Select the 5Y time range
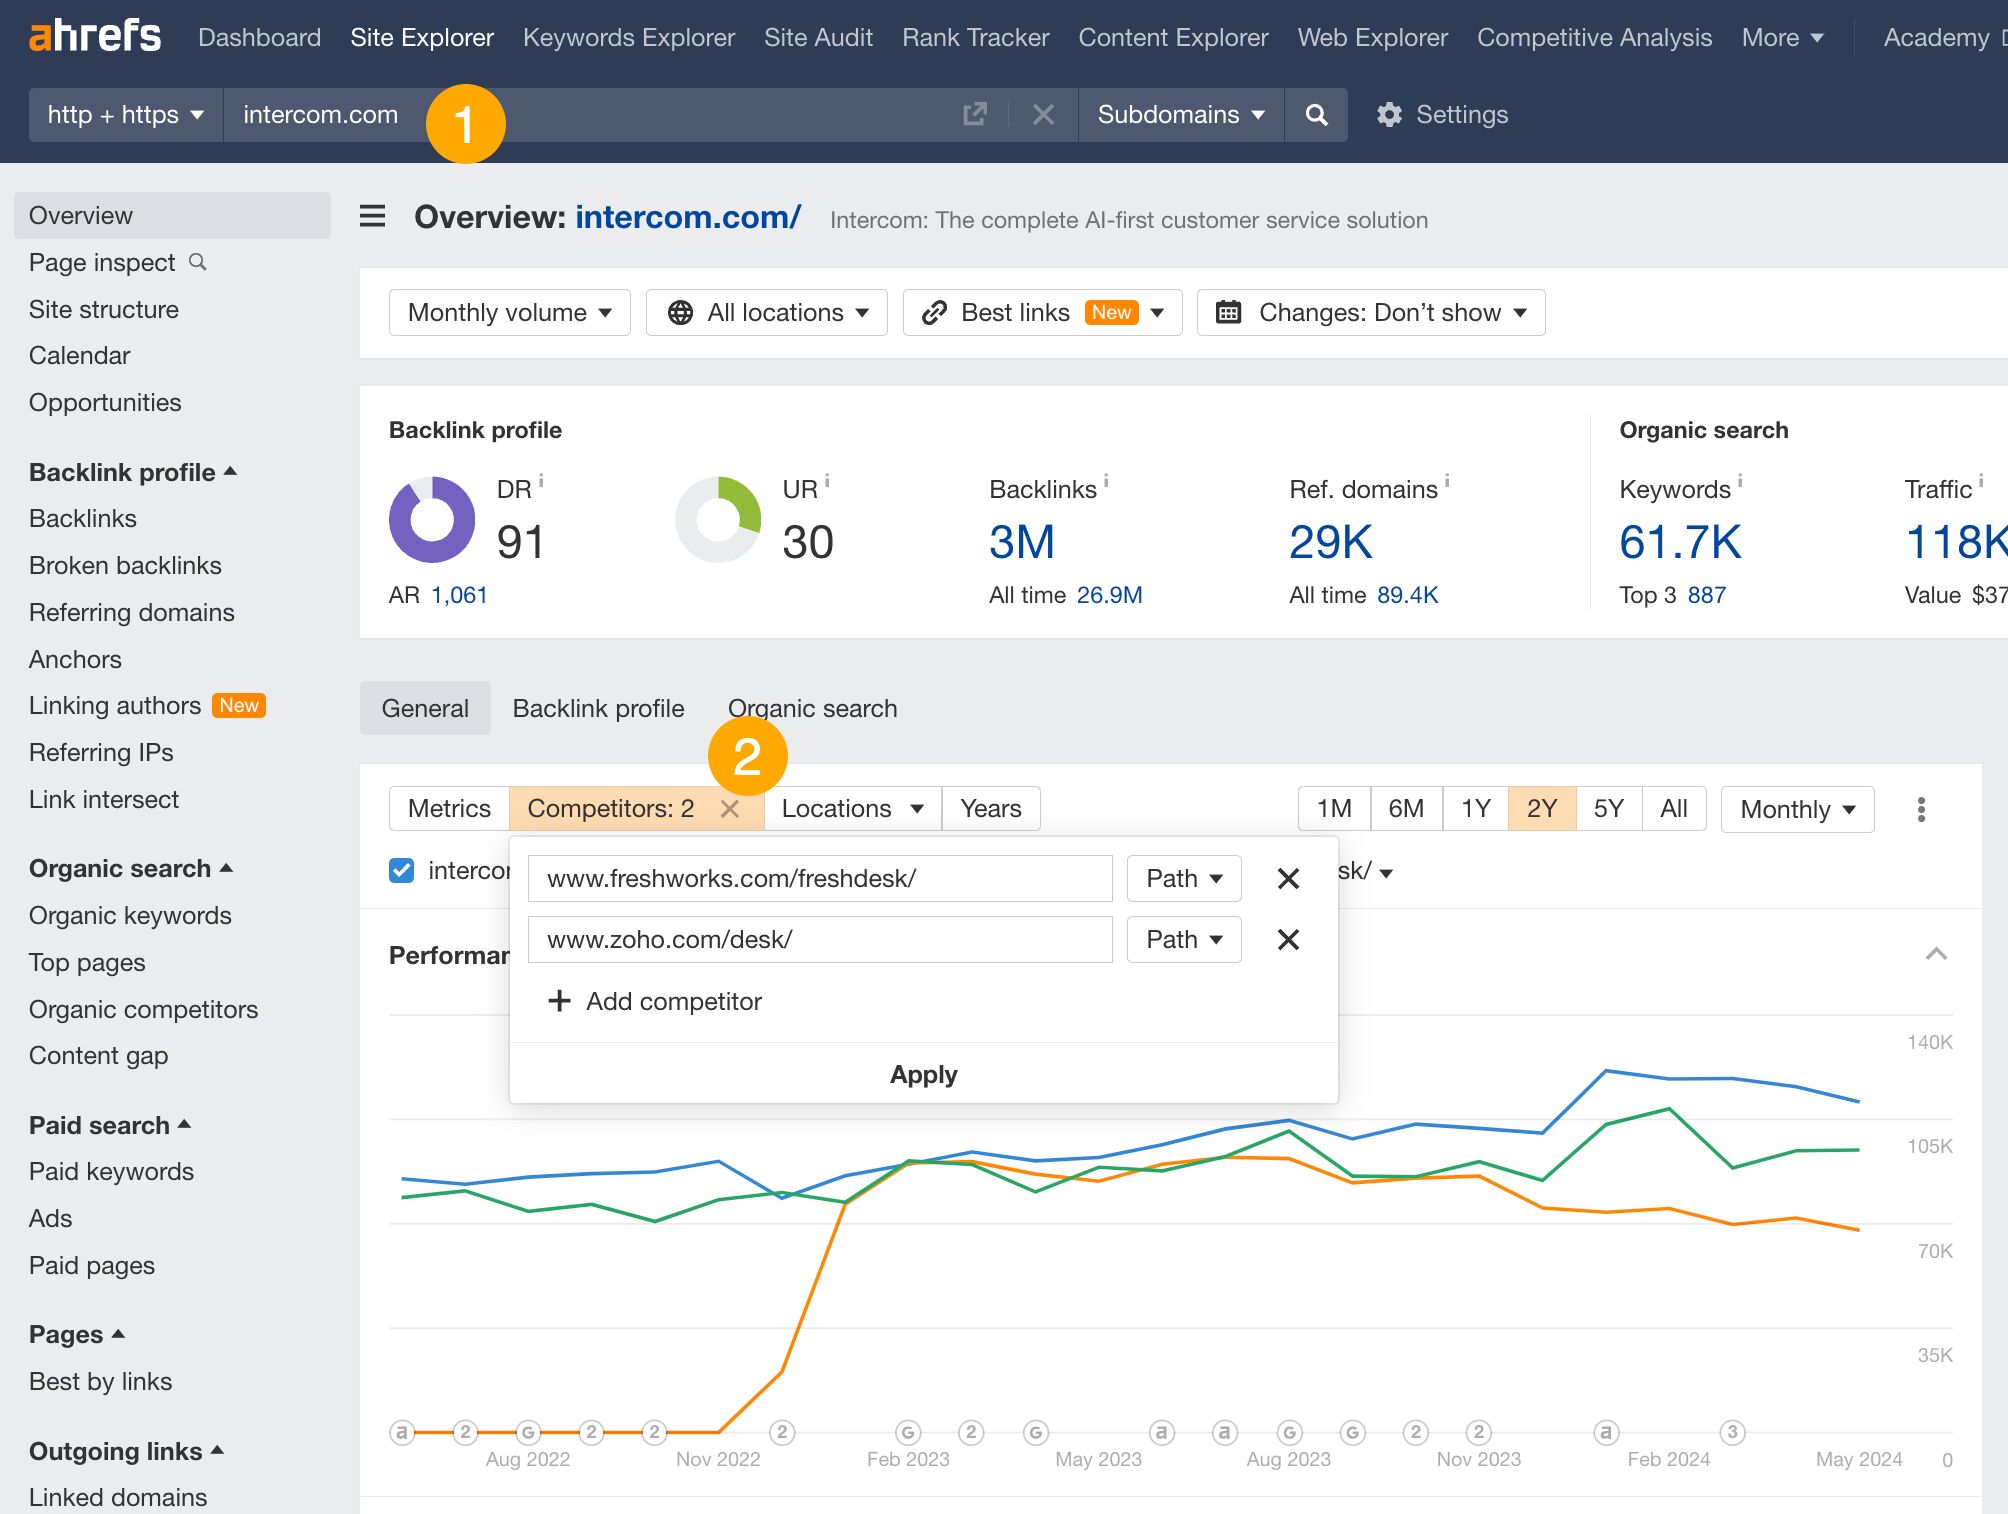This screenshot has width=2008, height=1514. tap(1608, 808)
